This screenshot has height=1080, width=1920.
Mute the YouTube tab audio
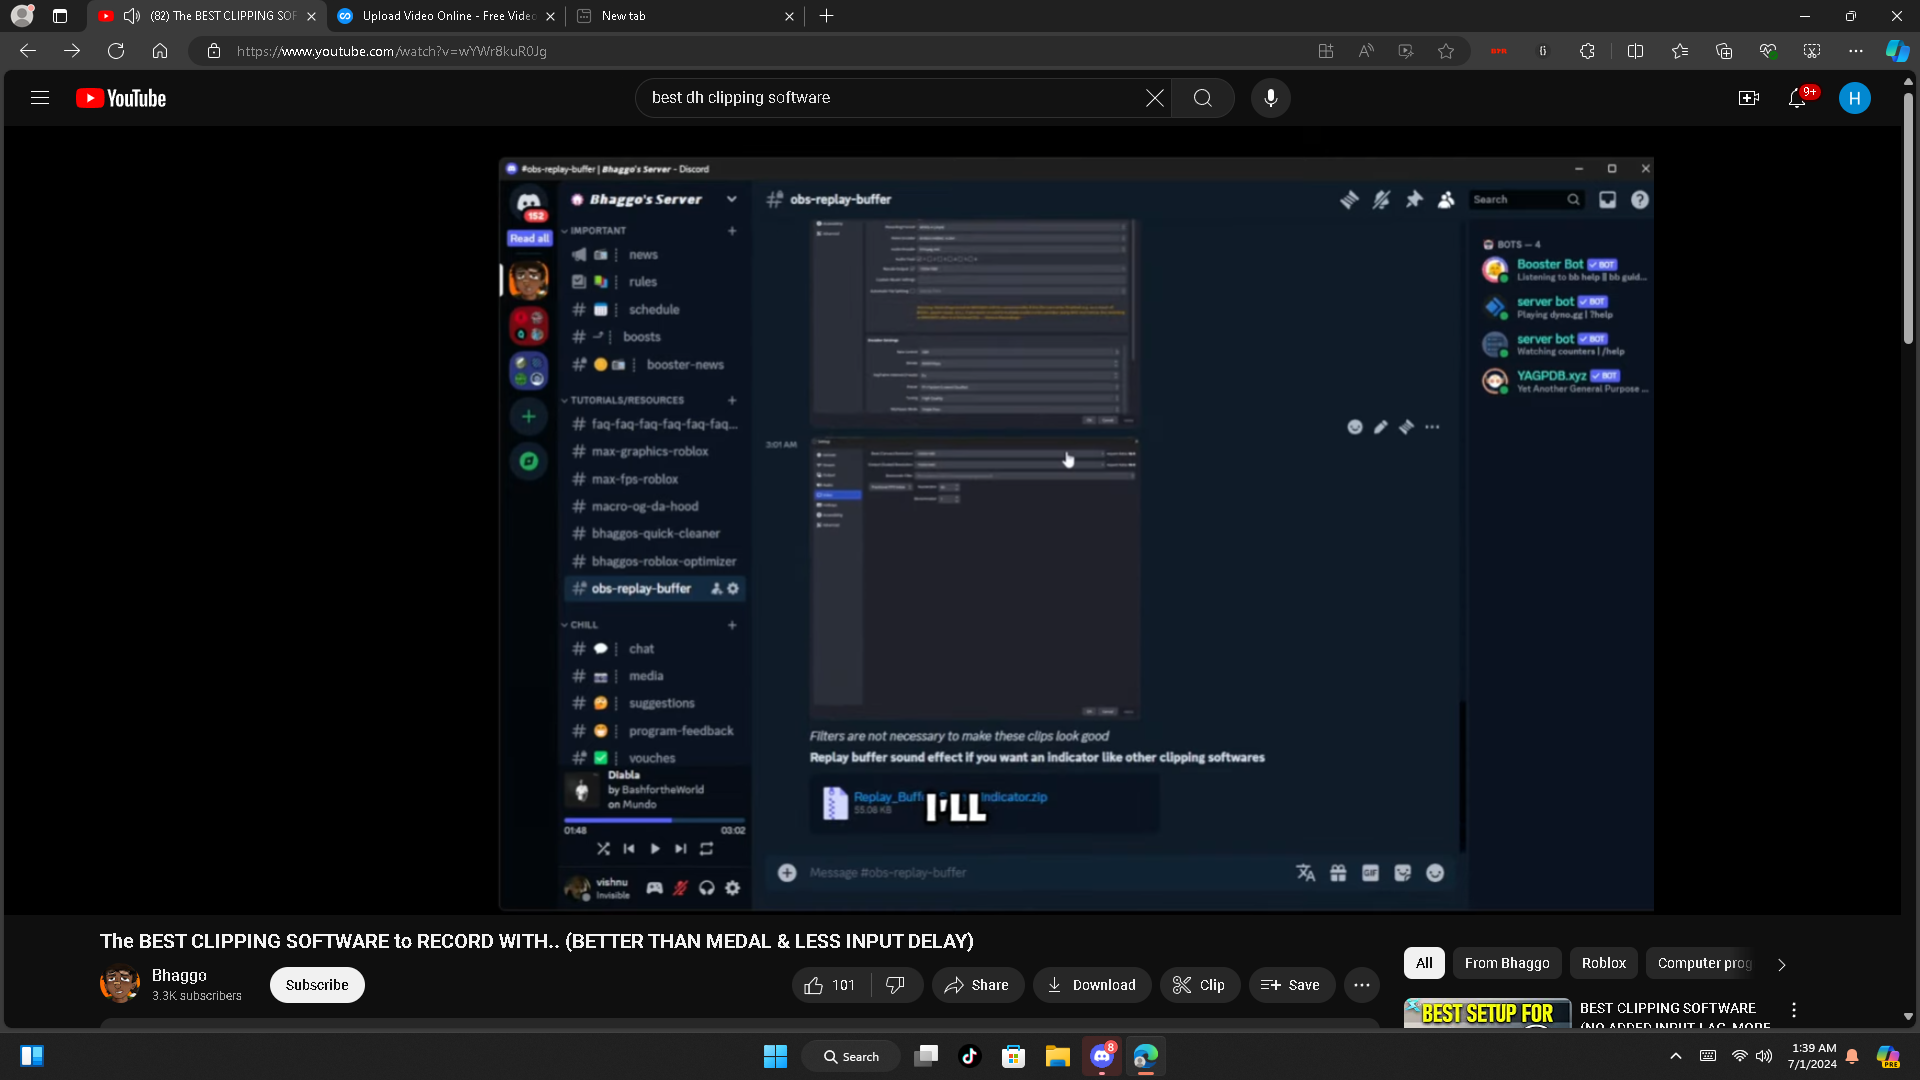click(132, 16)
